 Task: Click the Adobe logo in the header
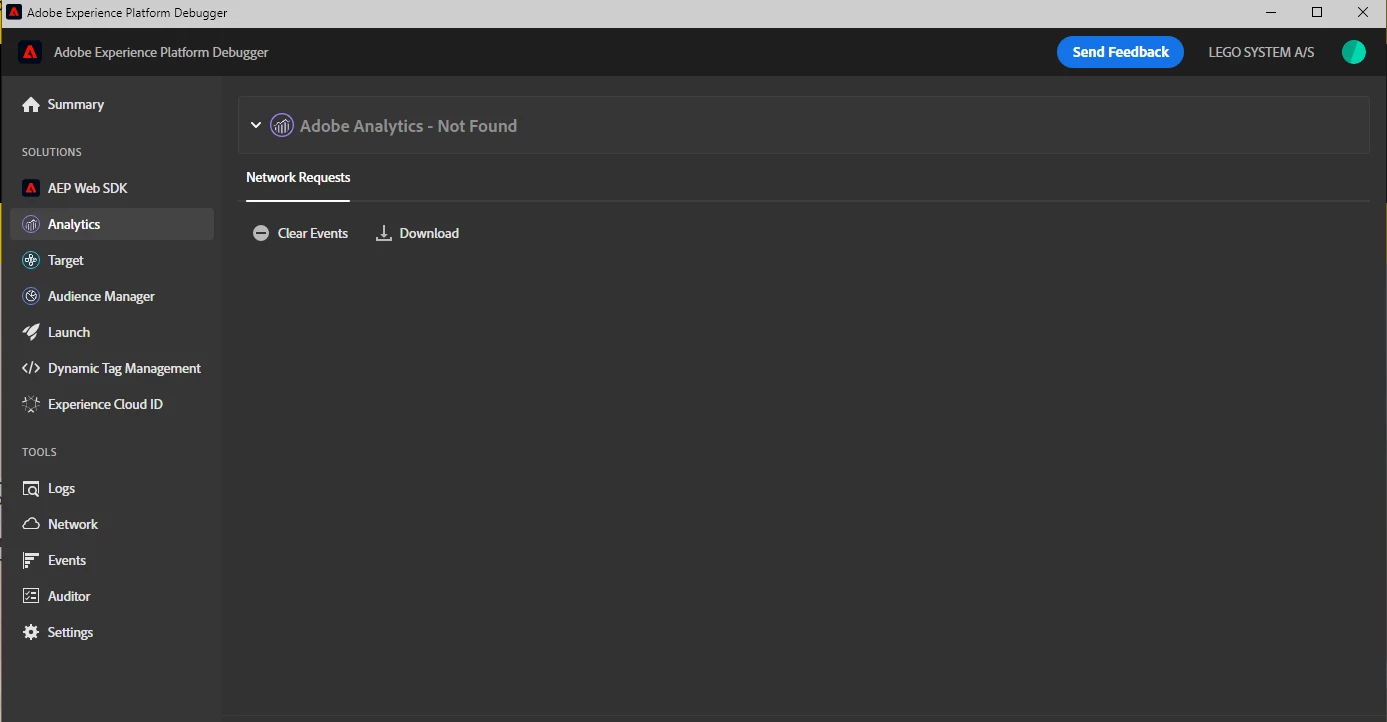30,52
